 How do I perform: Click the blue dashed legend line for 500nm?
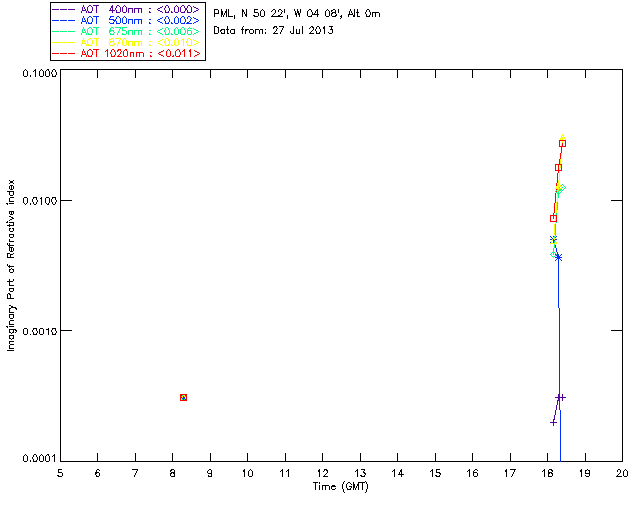click(x=64, y=20)
